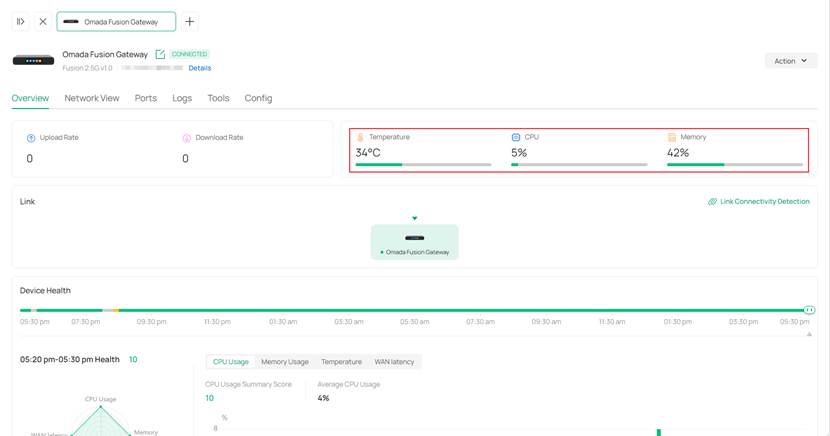Viewport: 830px width, 436px height.
Task: Click the CONNECTED status badge
Action: pyautogui.click(x=190, y=54)
